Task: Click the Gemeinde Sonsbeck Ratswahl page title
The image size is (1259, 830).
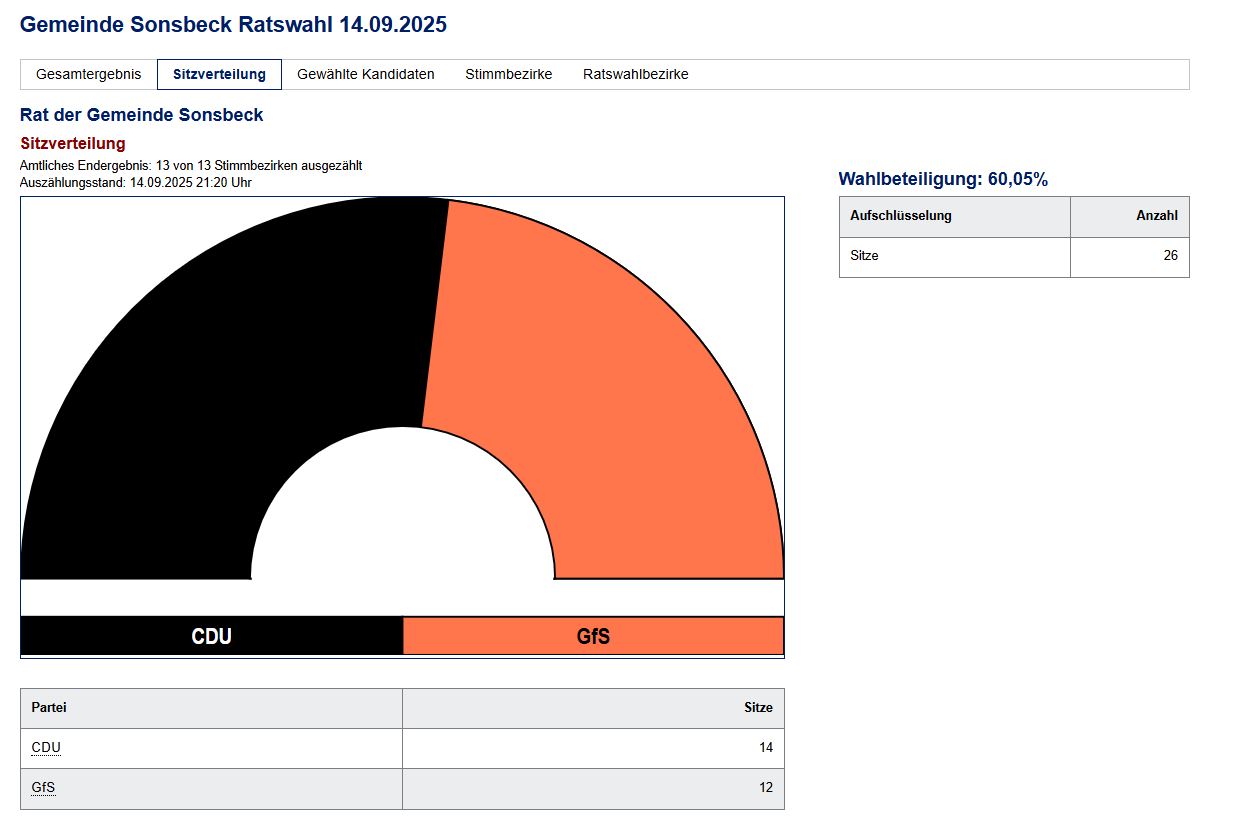Action: (233, 25)
